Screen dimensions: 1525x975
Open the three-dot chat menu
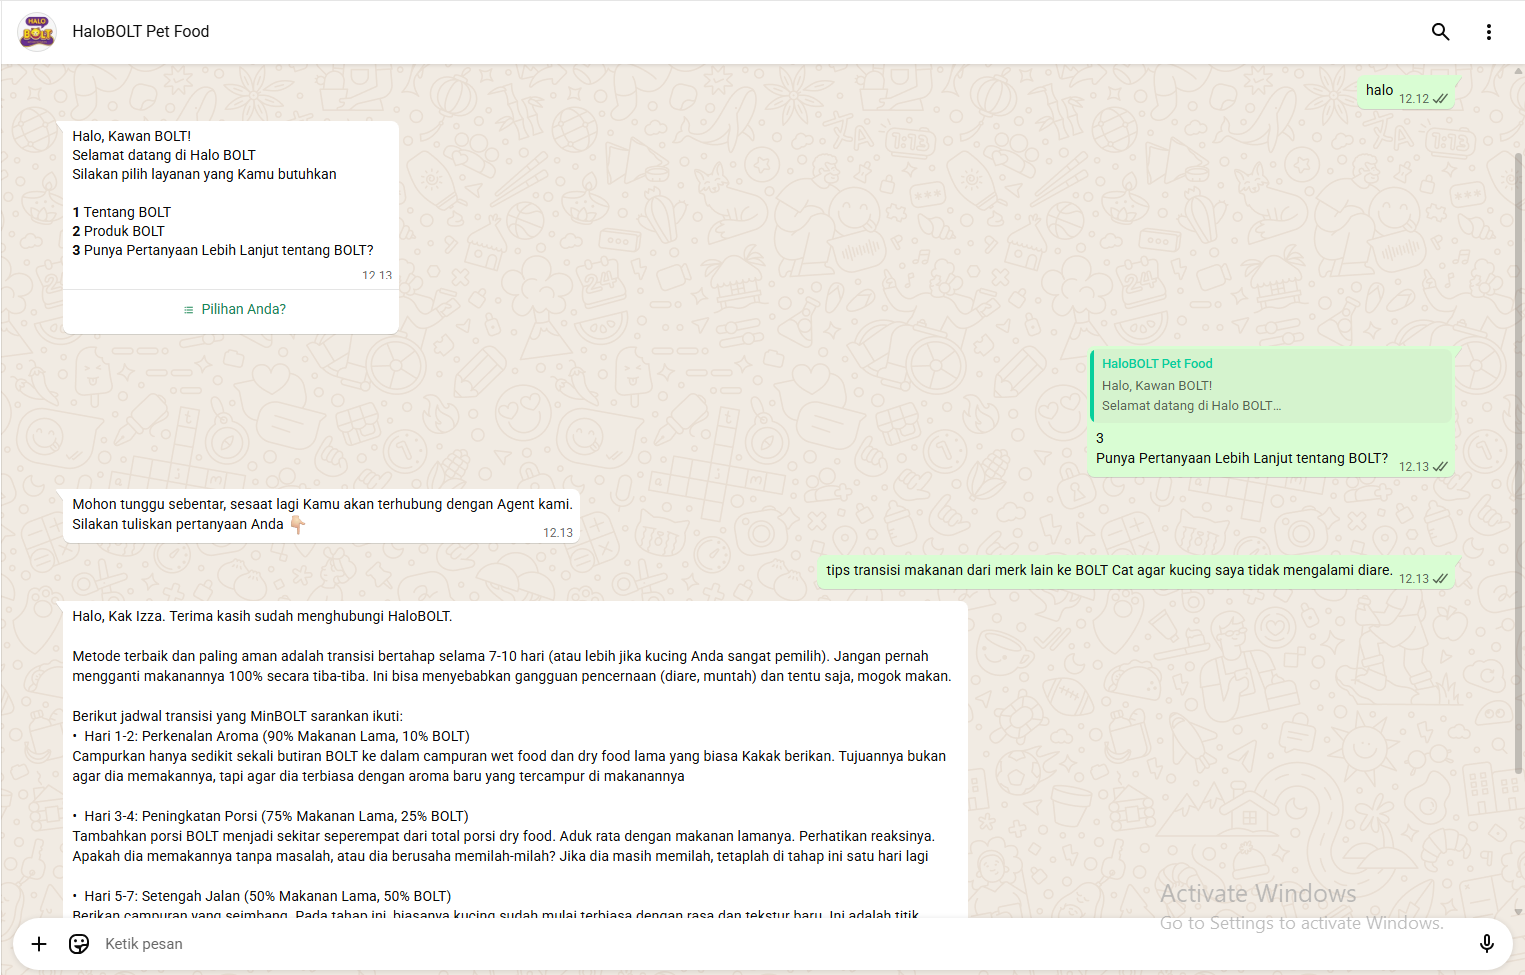click(x=1488, y=32)
